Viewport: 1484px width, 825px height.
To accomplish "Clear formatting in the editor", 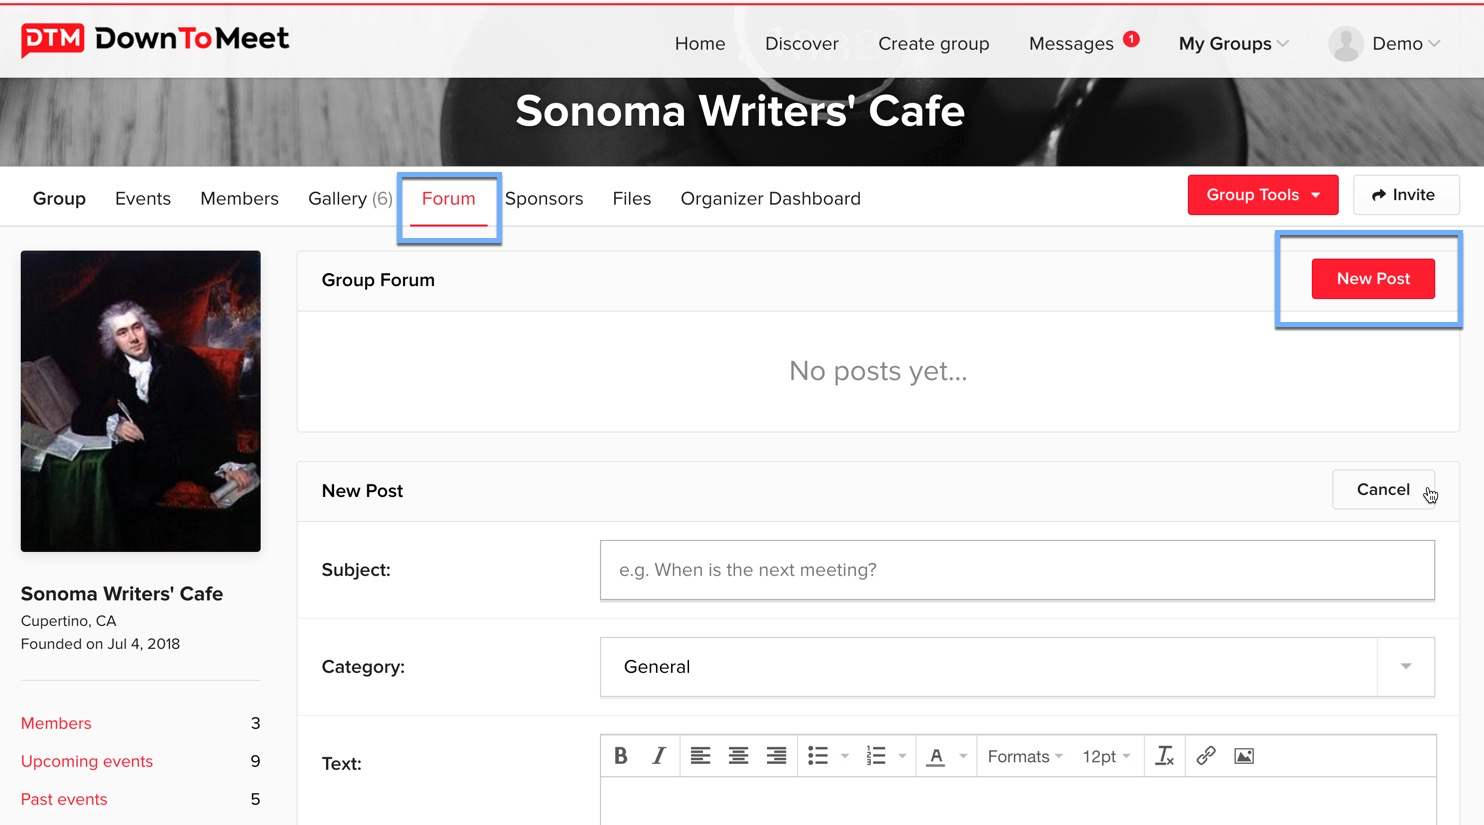I will pyautogui.click(x=1164, y=756).
